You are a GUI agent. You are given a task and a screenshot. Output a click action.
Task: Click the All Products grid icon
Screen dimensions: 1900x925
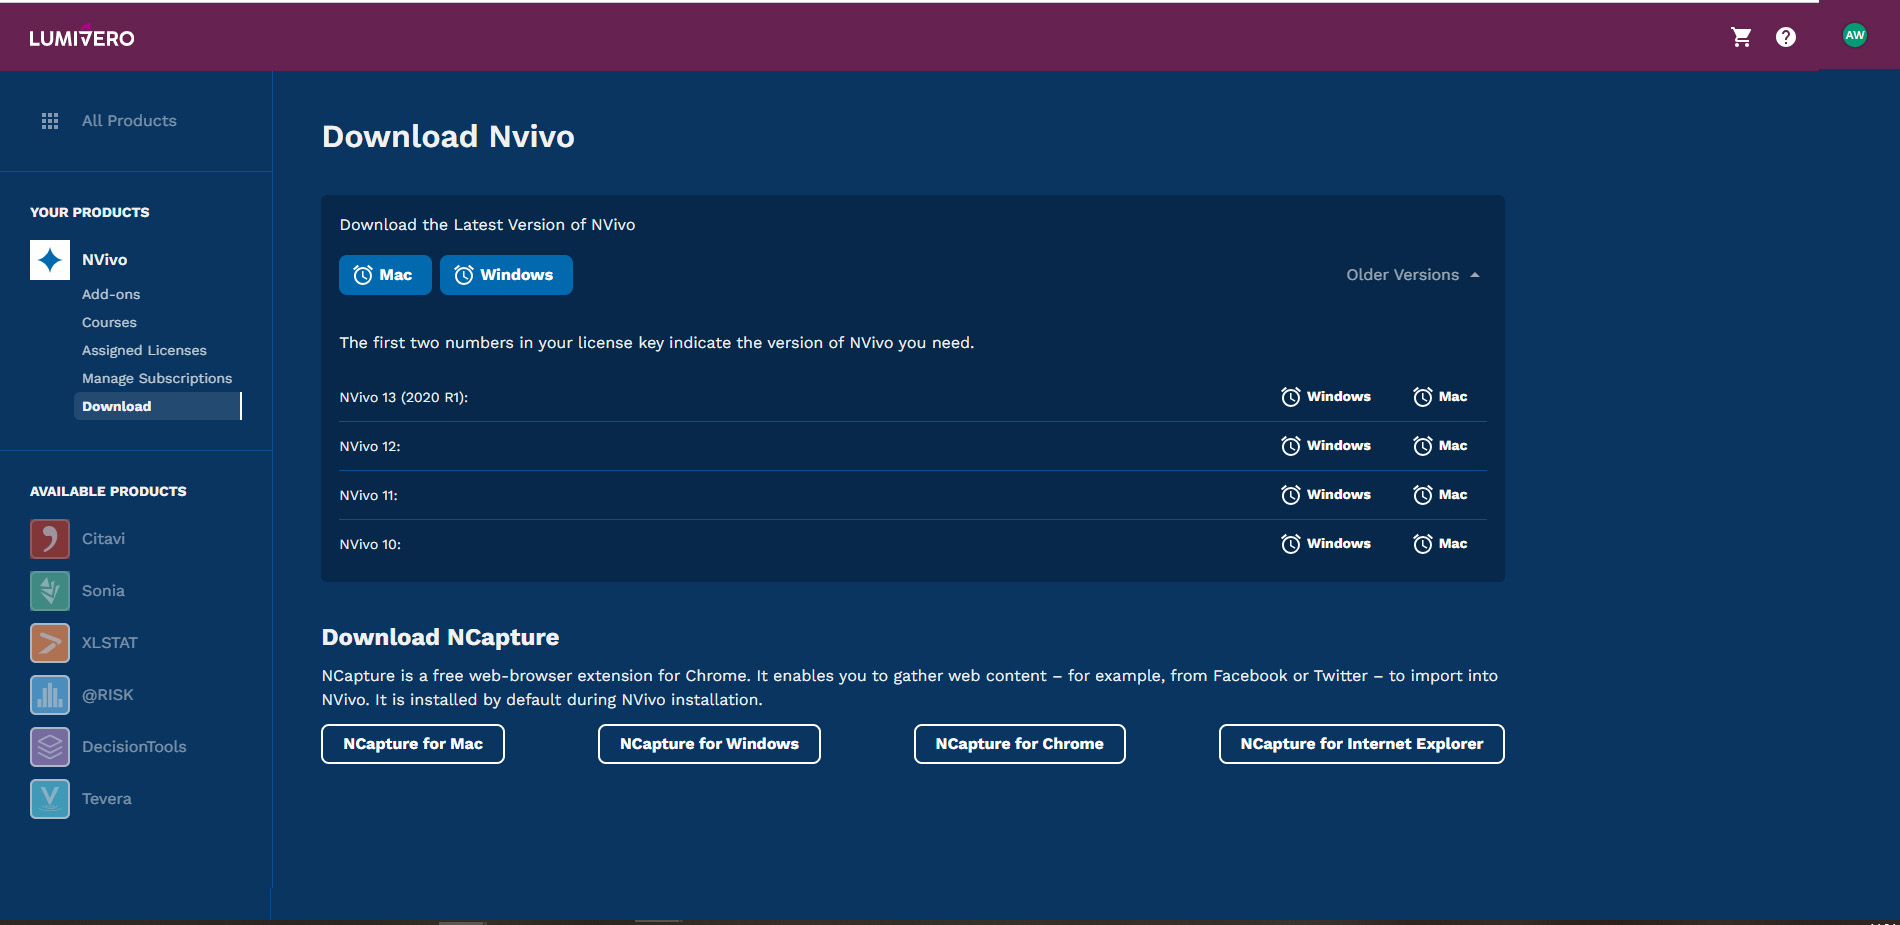coord(49,120)
